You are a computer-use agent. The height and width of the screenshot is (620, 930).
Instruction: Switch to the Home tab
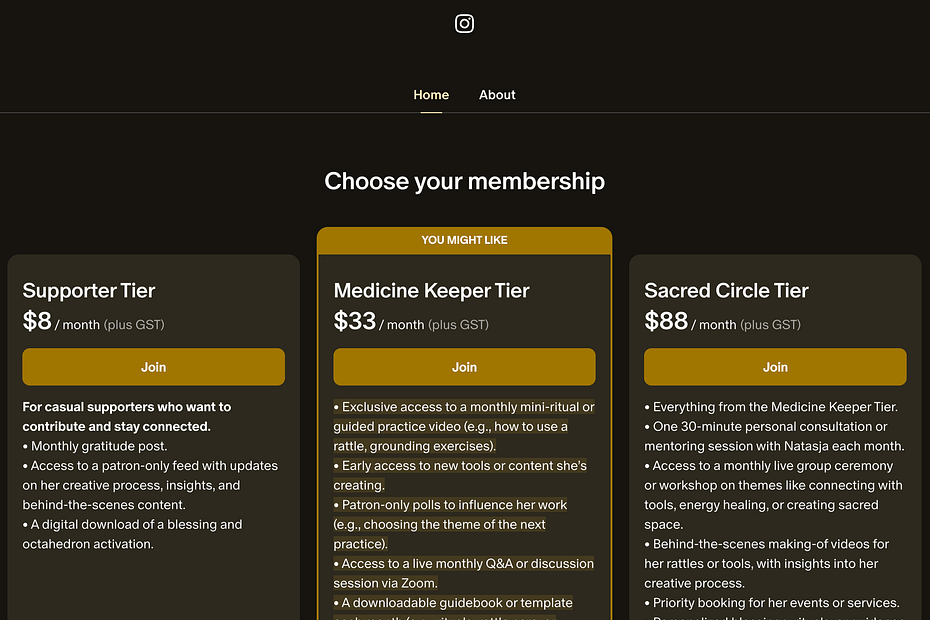point(431,95)
